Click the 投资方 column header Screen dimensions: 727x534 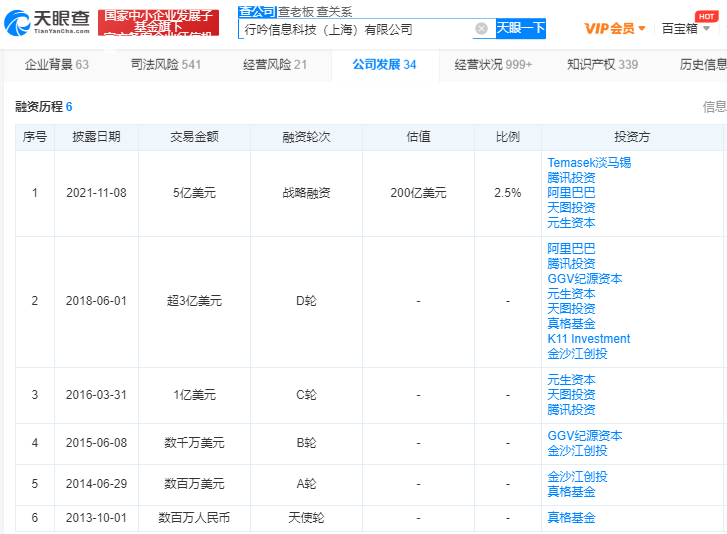[x=632, y=137]
